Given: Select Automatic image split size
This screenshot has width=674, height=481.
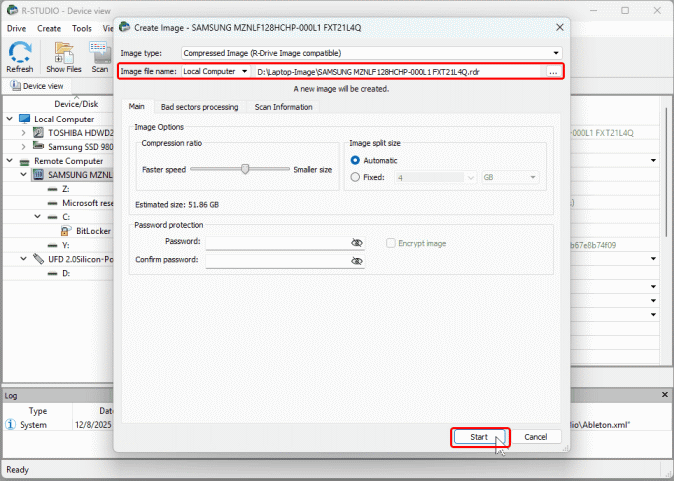Looking at the screenshot, I should pos(356,160).
